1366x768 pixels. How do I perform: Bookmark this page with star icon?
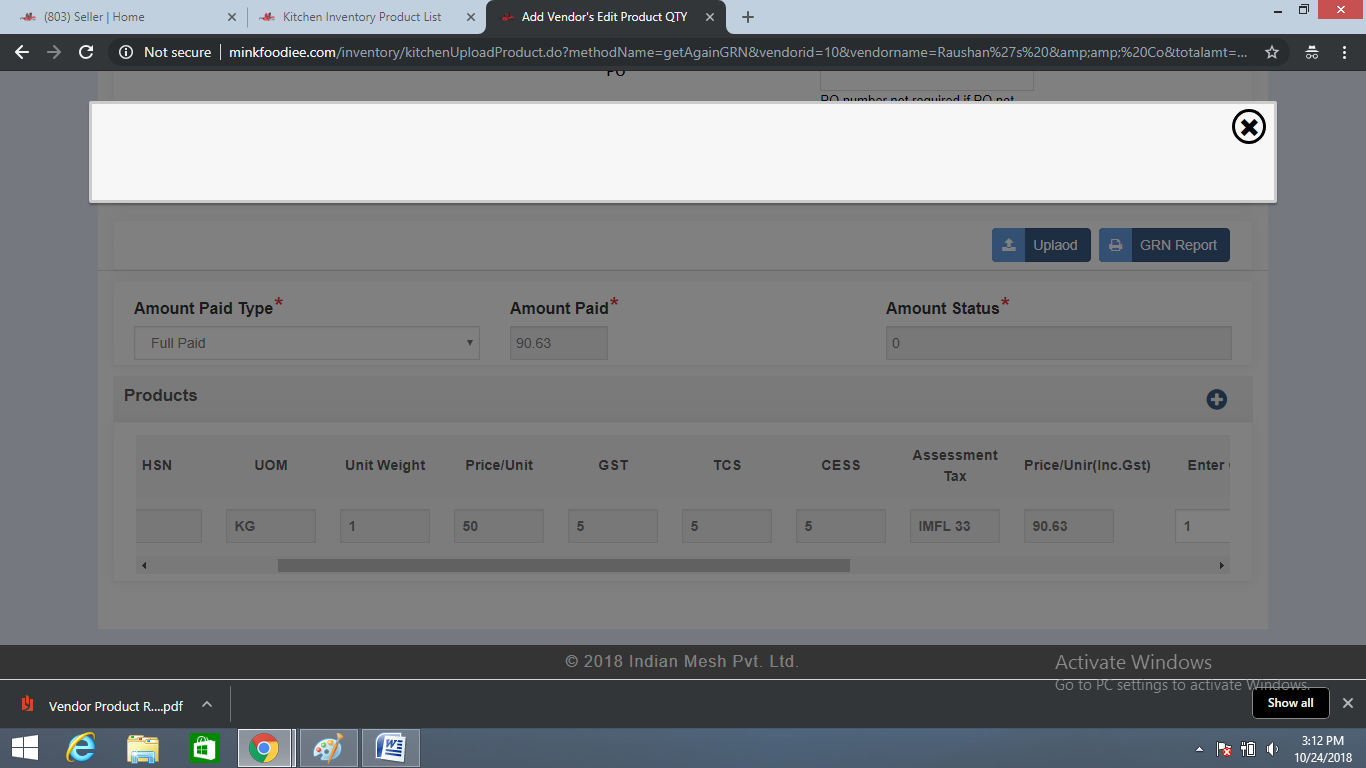(x=1271, y=52)
